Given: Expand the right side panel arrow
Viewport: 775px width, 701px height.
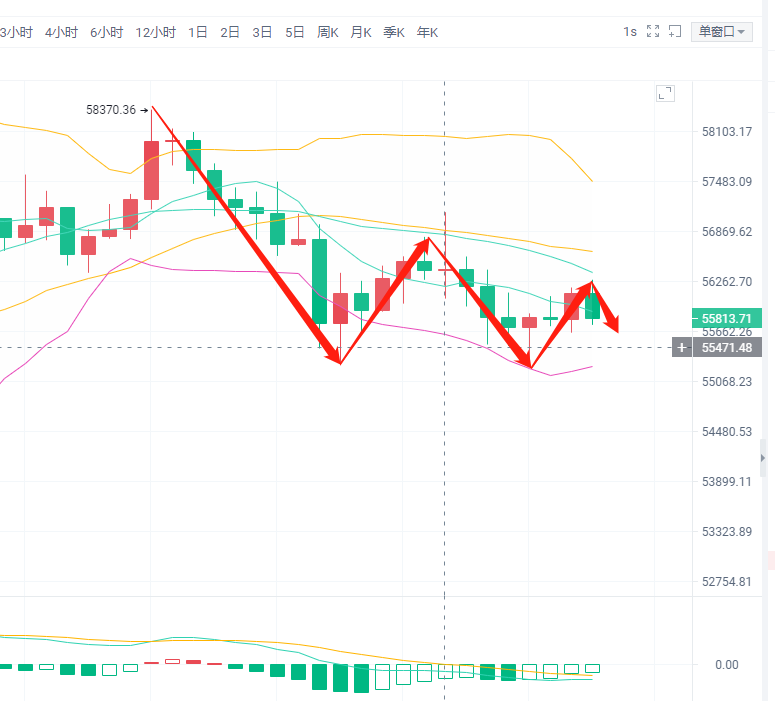Looking at the screenshot, I should (765, 456).
